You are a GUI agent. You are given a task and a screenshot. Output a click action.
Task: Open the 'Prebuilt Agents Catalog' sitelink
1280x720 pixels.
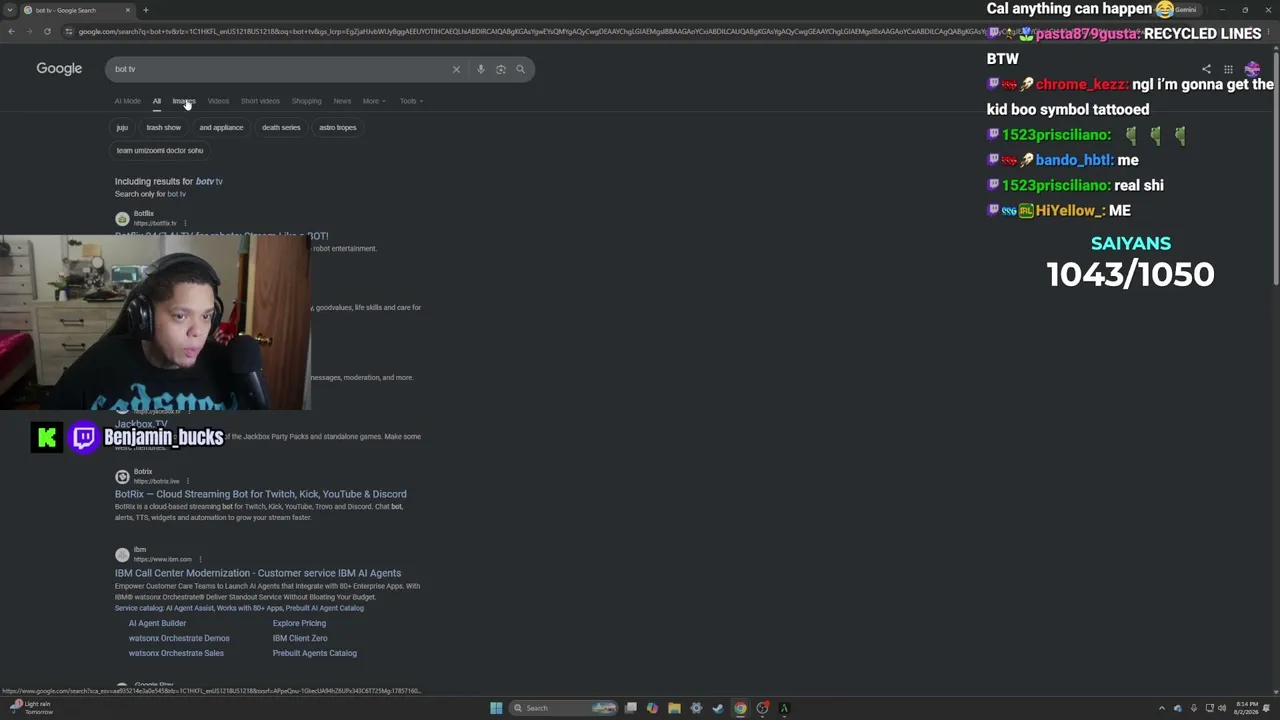pyautogui.click(x=315, y=653)
